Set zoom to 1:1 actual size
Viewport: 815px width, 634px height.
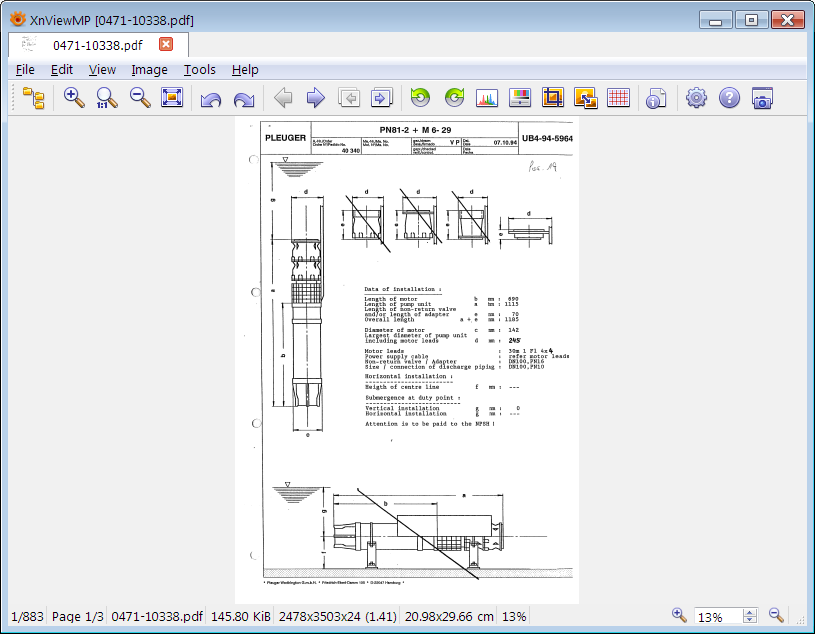tap(107, 98)
